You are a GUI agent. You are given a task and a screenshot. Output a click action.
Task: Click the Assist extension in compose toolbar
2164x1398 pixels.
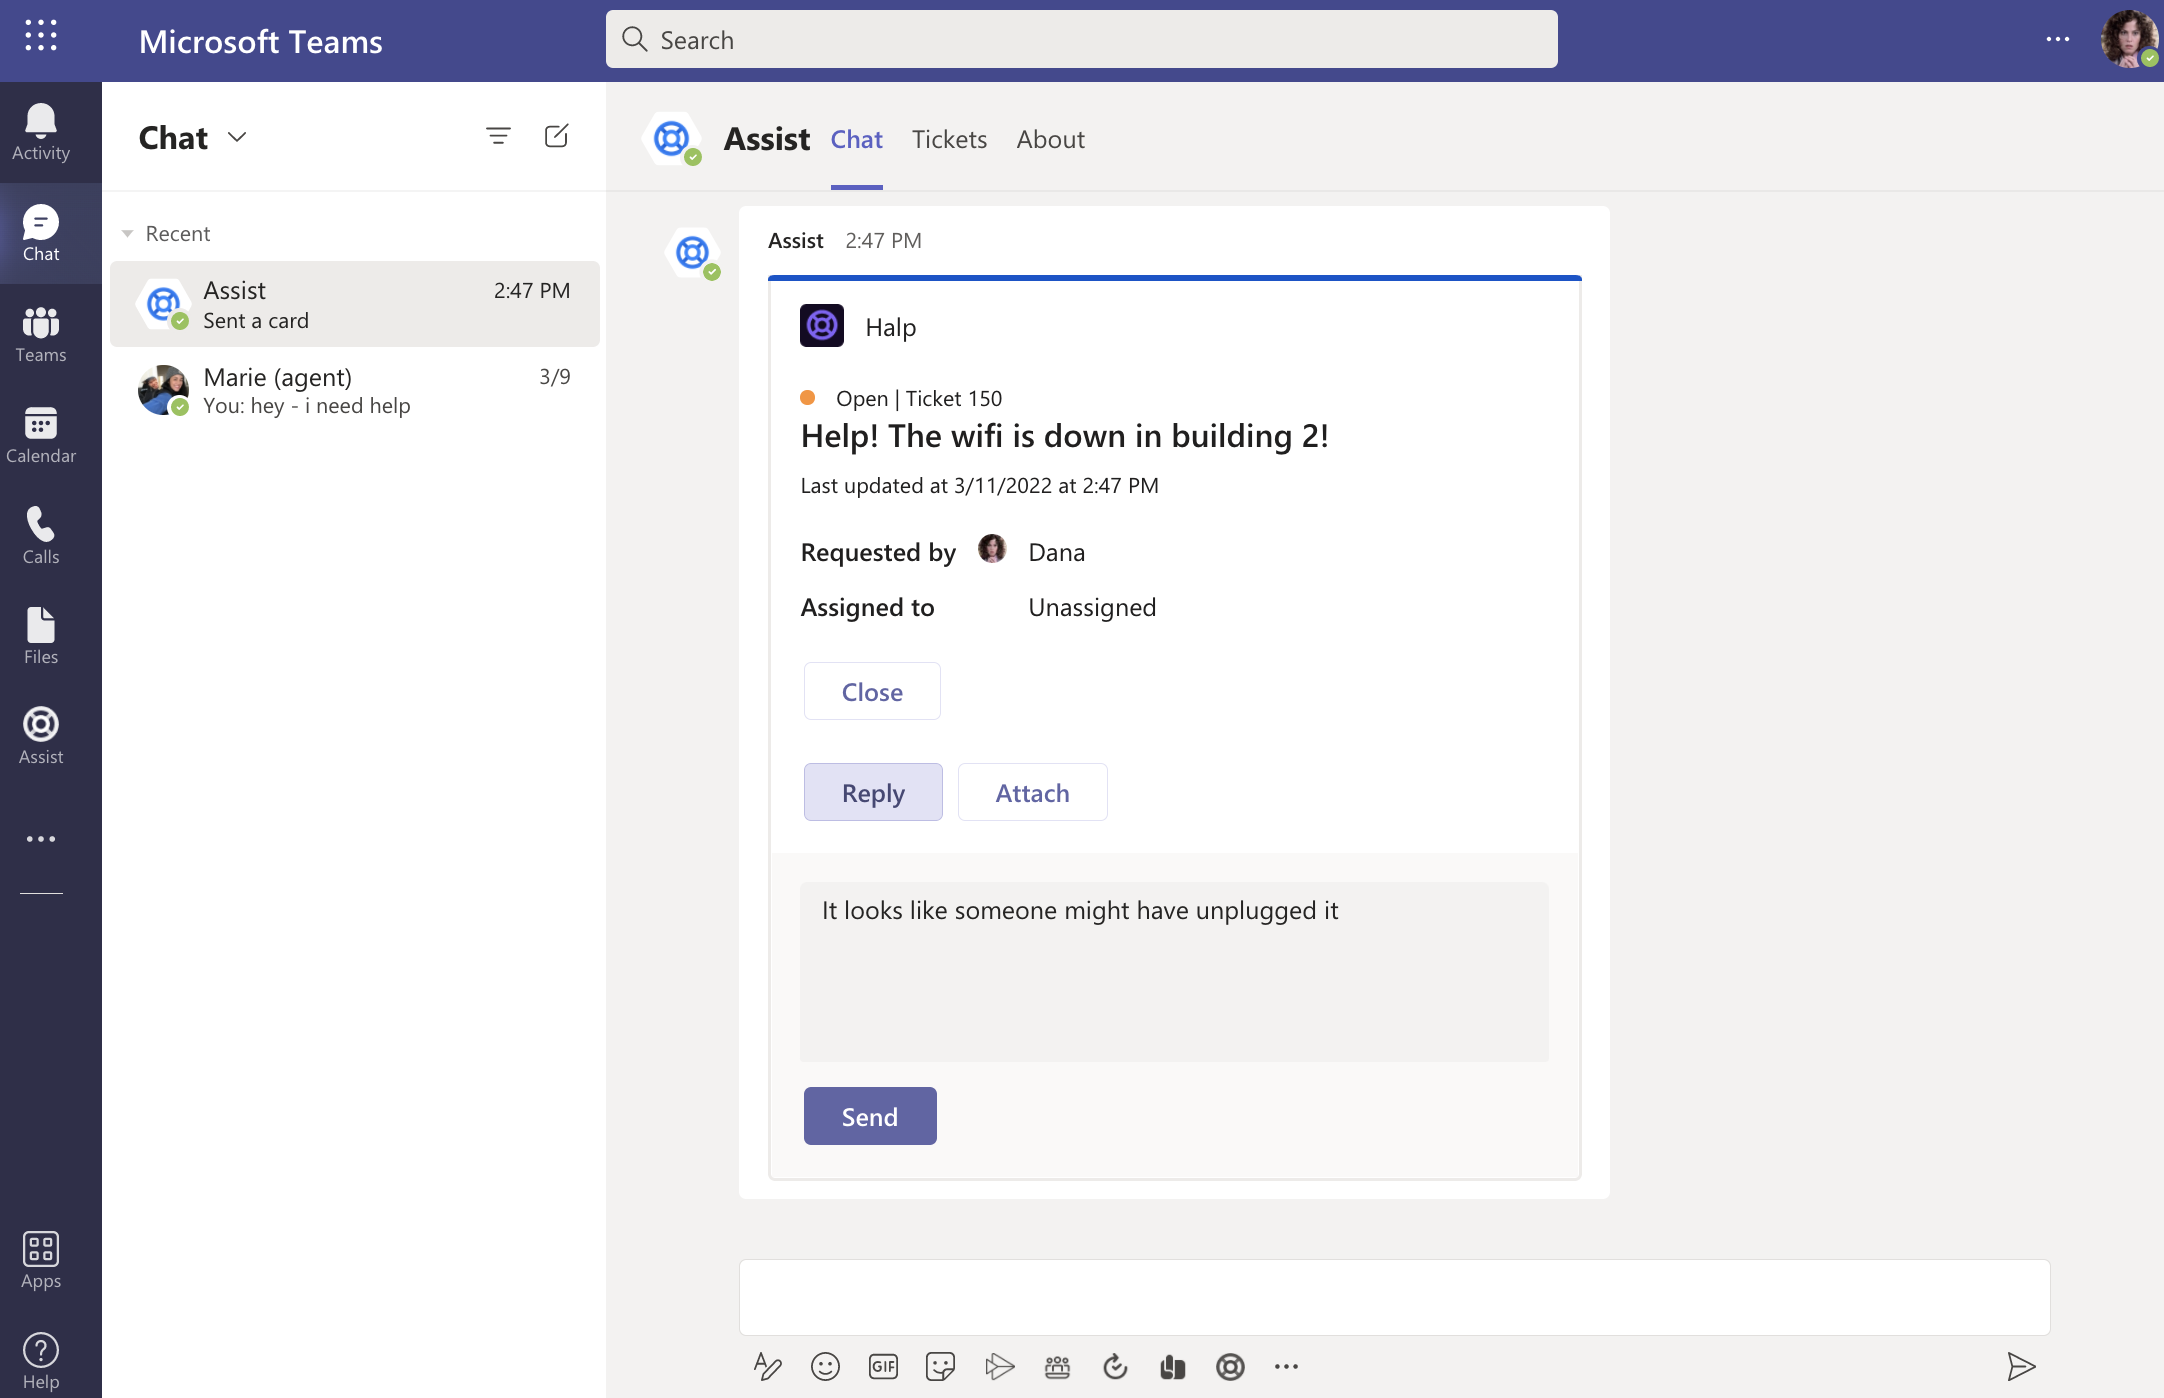coord(1230,1366)
